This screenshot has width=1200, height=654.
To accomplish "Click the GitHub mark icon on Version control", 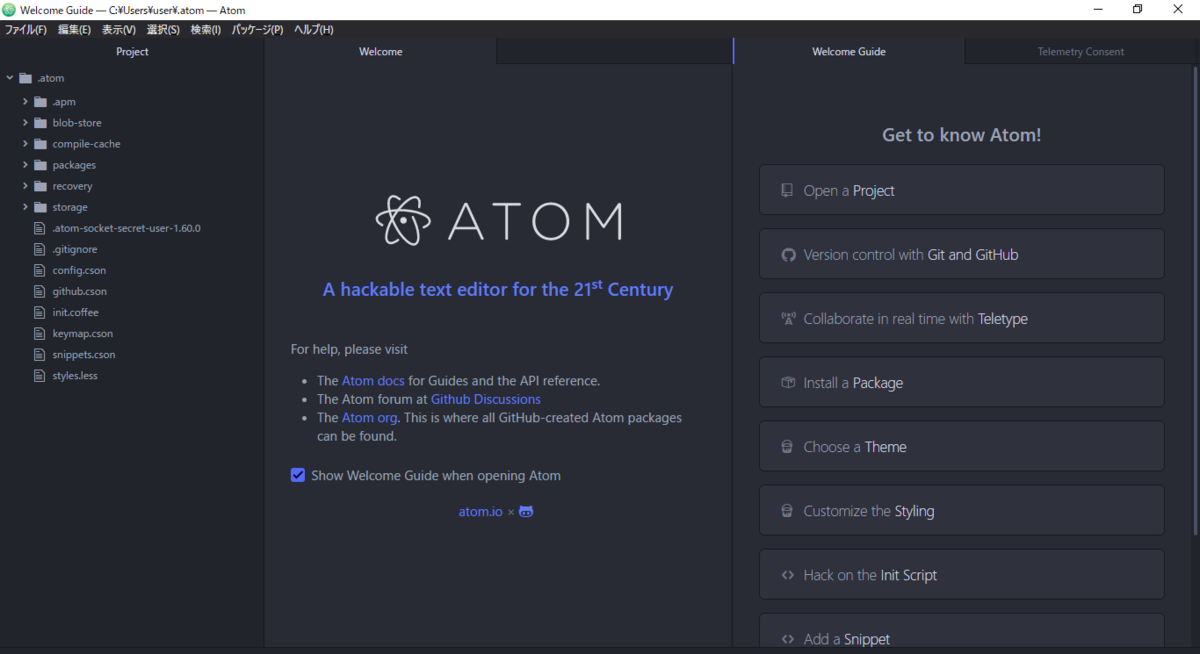I will (787, 254).
